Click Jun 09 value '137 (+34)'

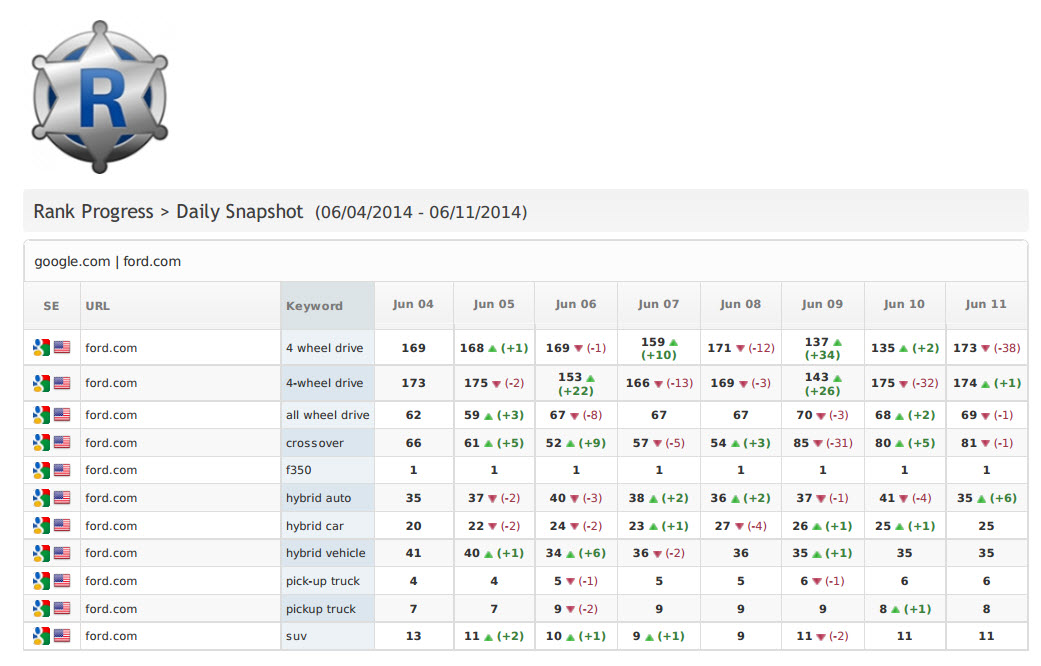[x=823, y=348]
